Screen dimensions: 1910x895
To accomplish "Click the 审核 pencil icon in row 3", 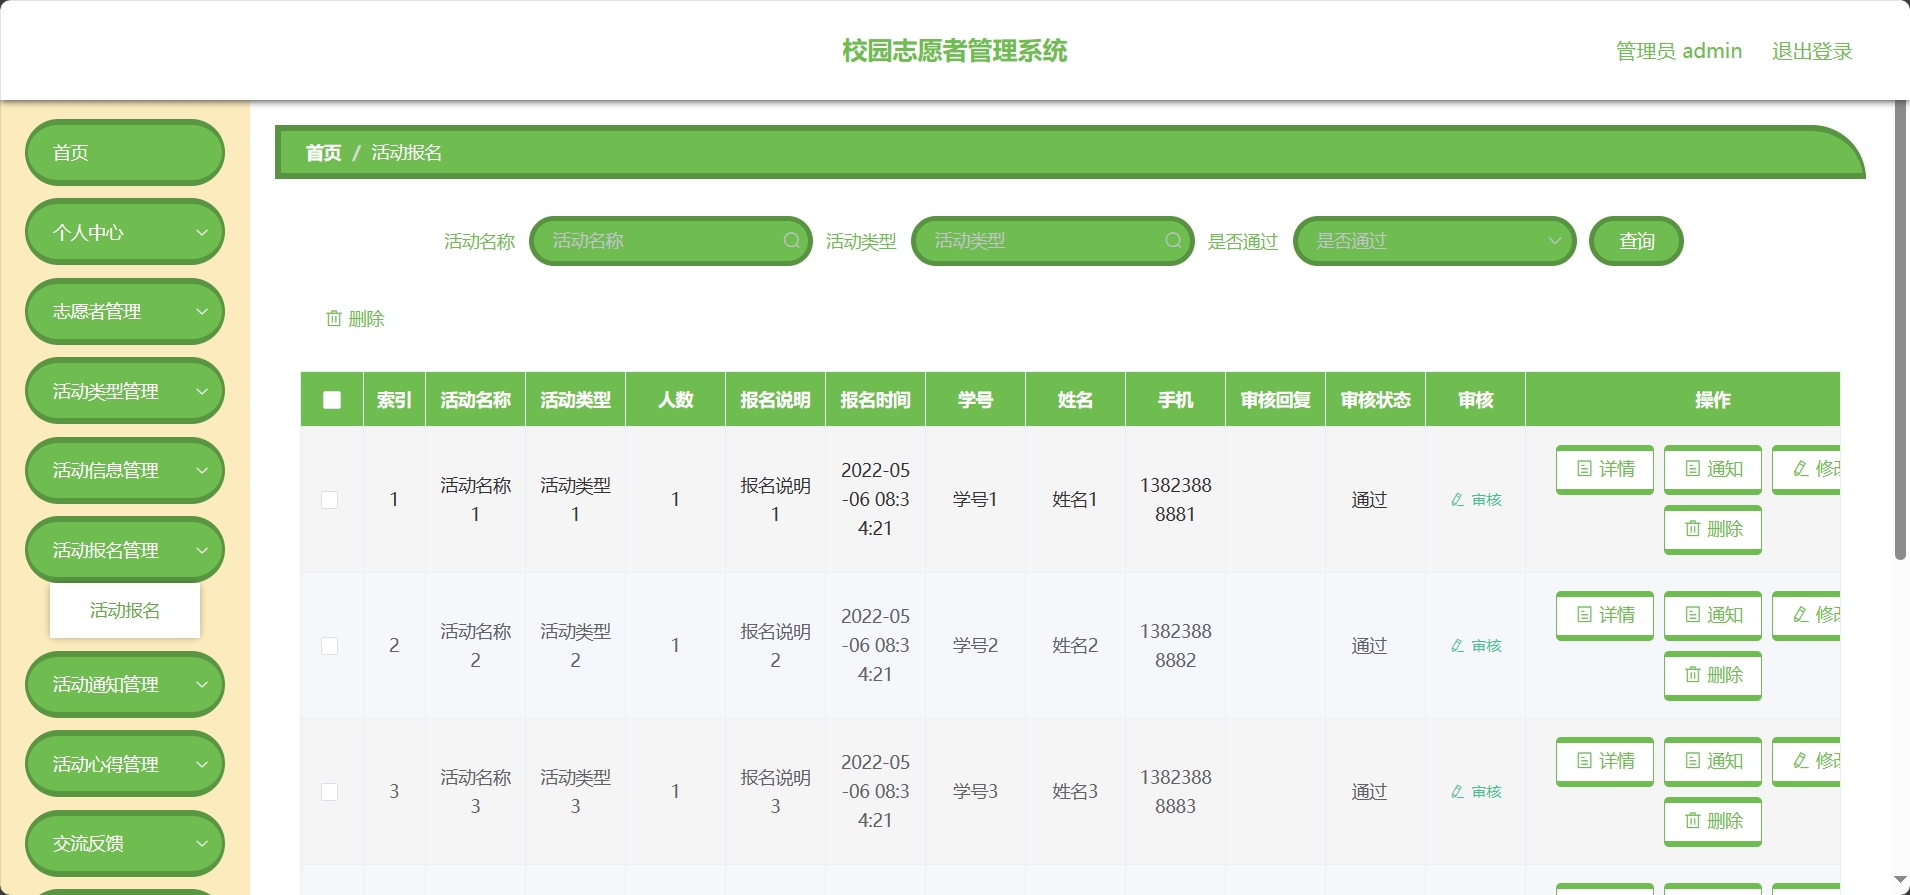I will point(1476,792).
